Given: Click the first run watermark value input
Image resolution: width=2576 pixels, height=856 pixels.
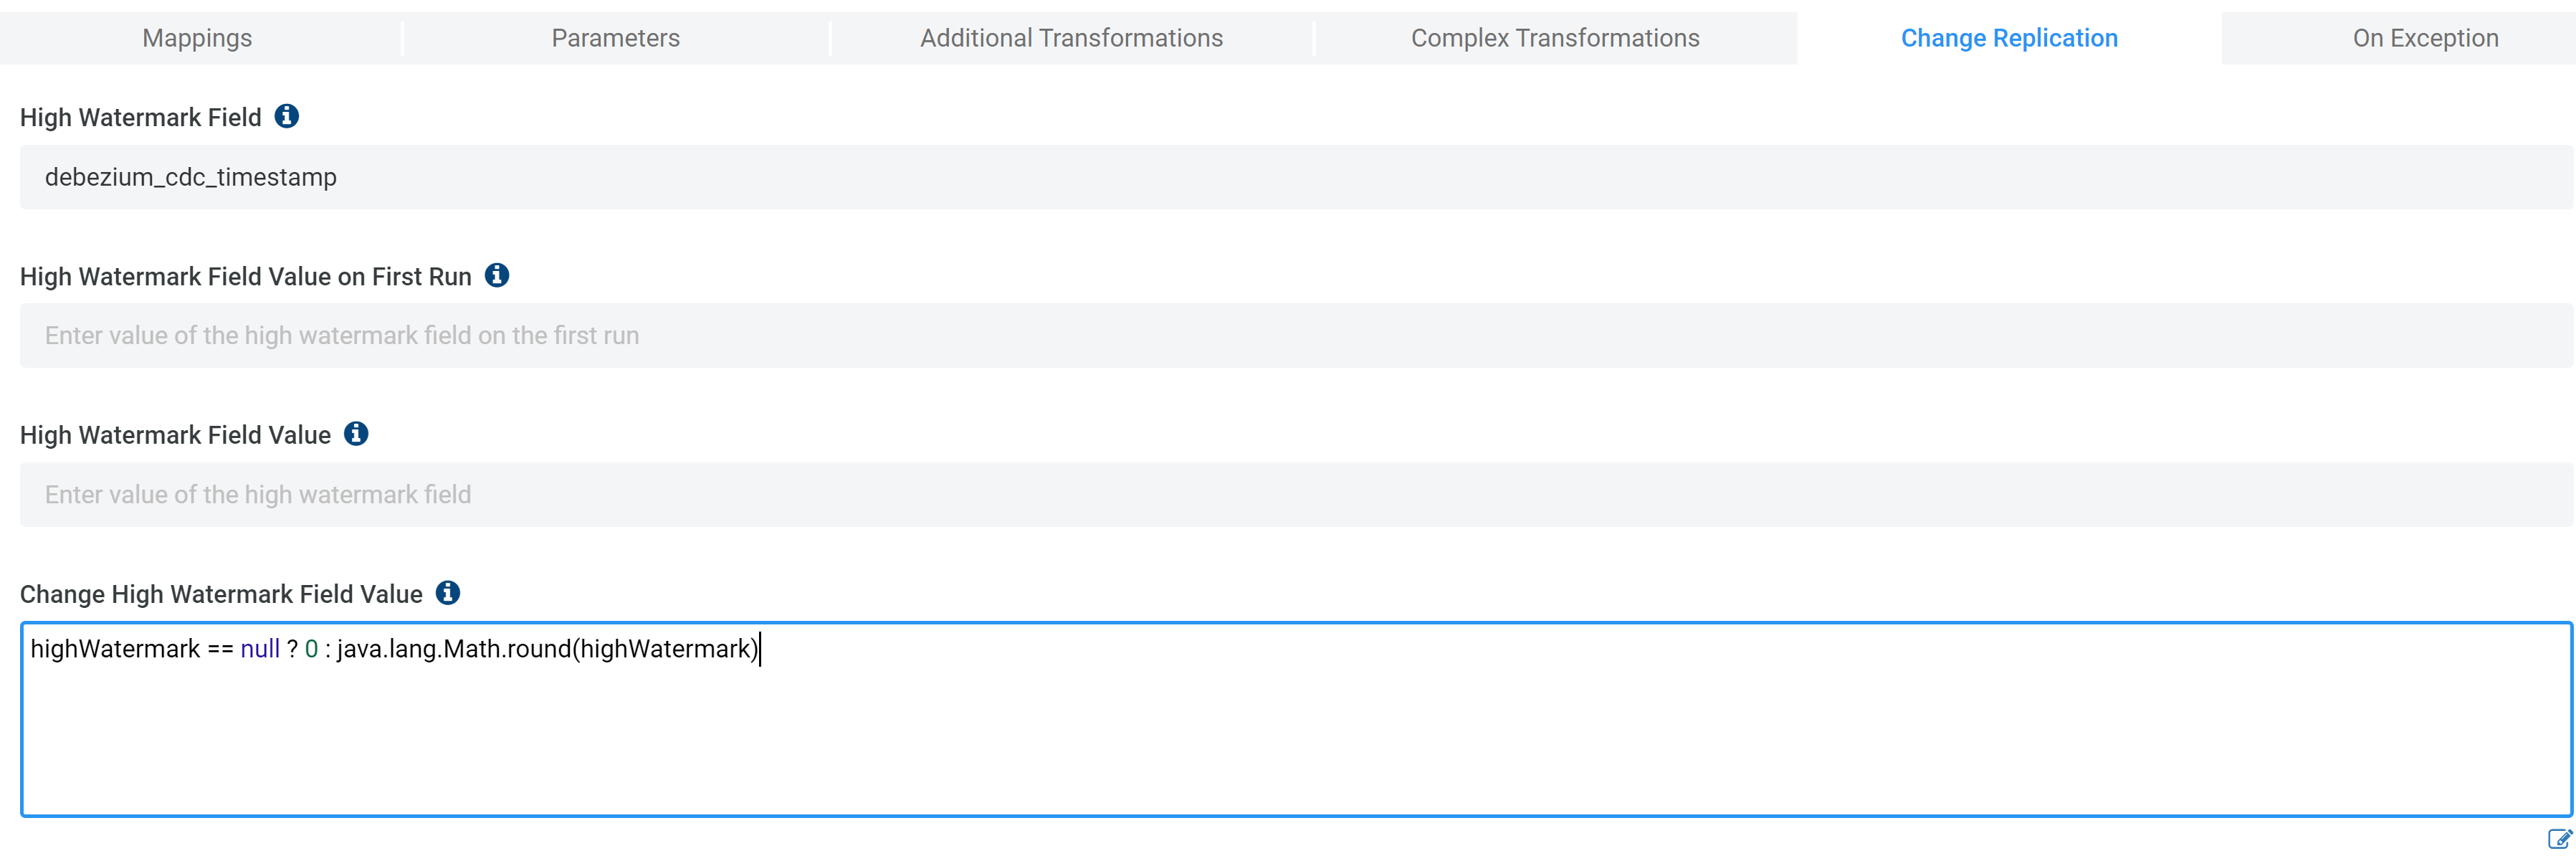Looking at the screenshot, I should pyautogui.click(x=1295, y=336).
